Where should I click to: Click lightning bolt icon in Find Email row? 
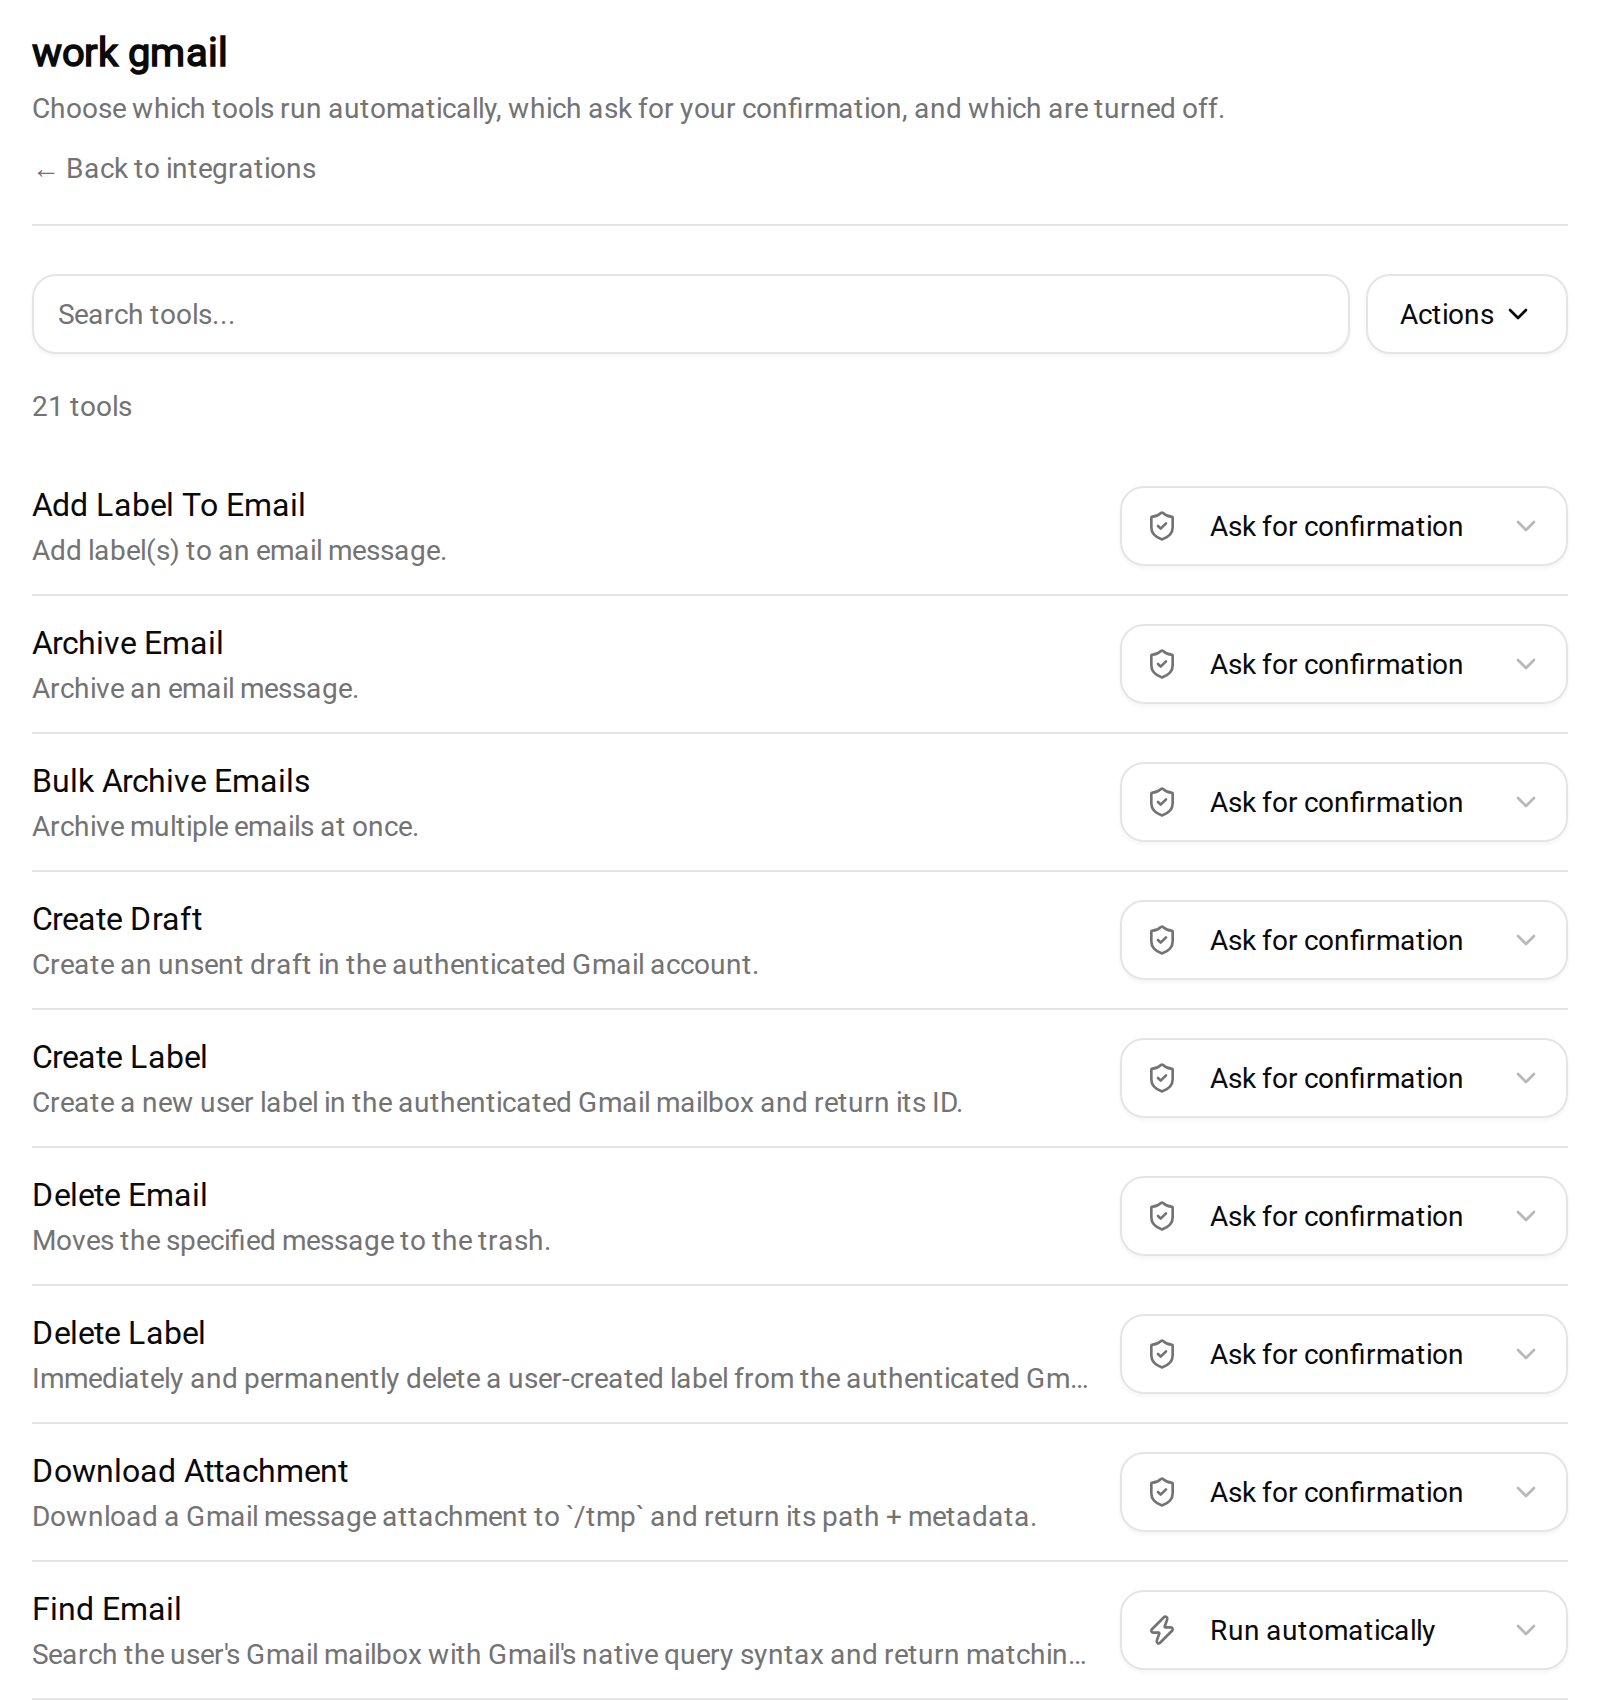tap(1161, 1630)
